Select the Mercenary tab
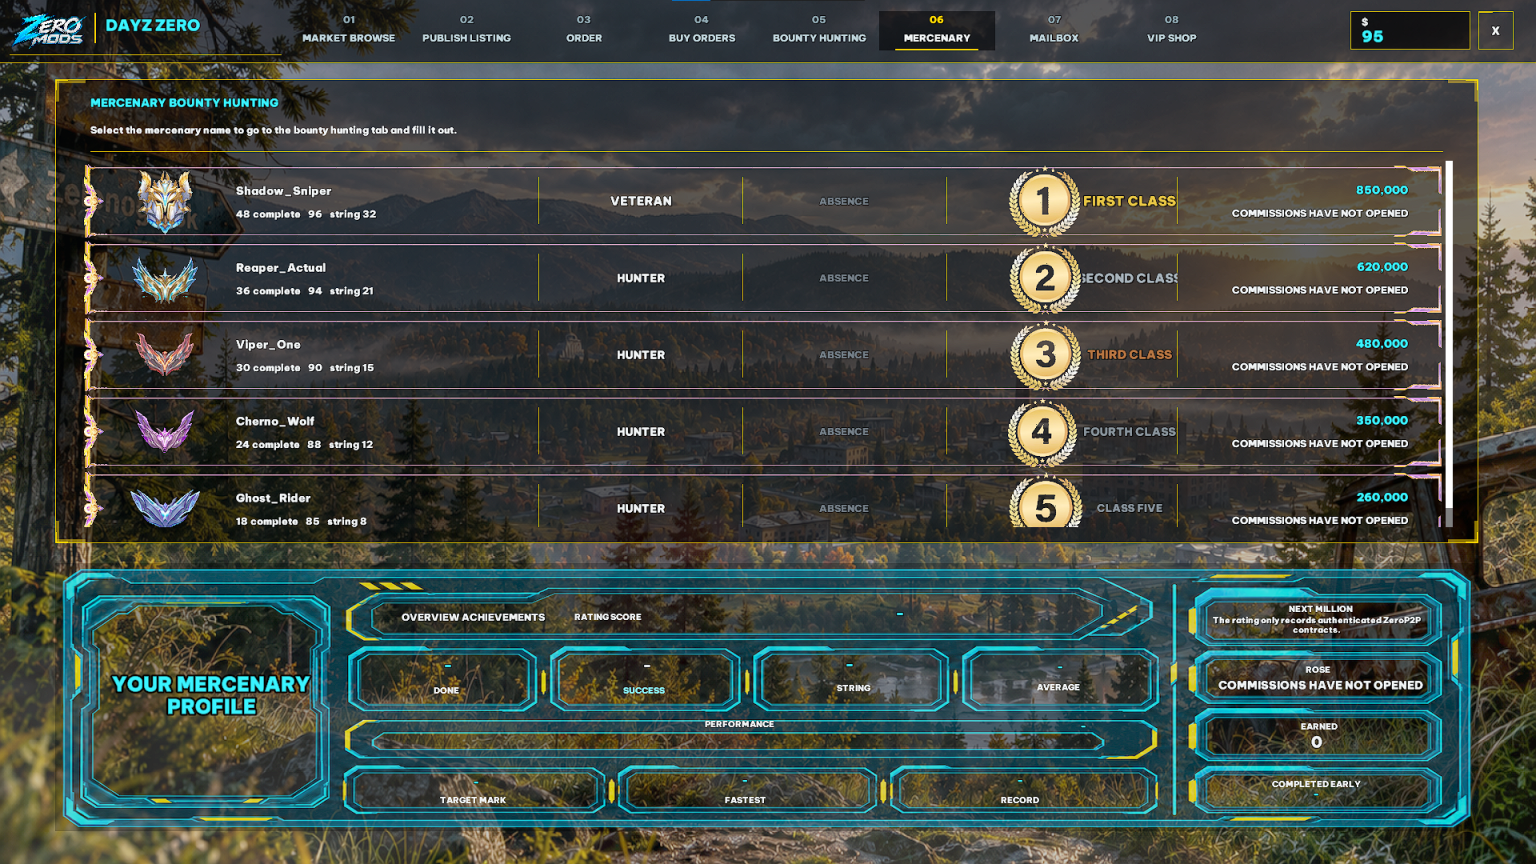The width and height of the screenshot is (1536, 864). 937,30
